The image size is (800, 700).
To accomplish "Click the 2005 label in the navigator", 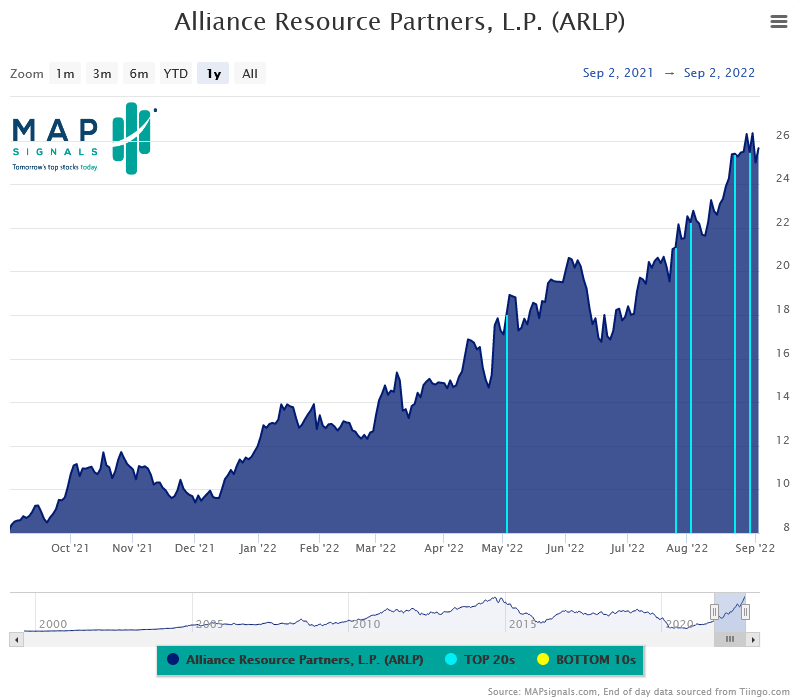I will [210, 624].
